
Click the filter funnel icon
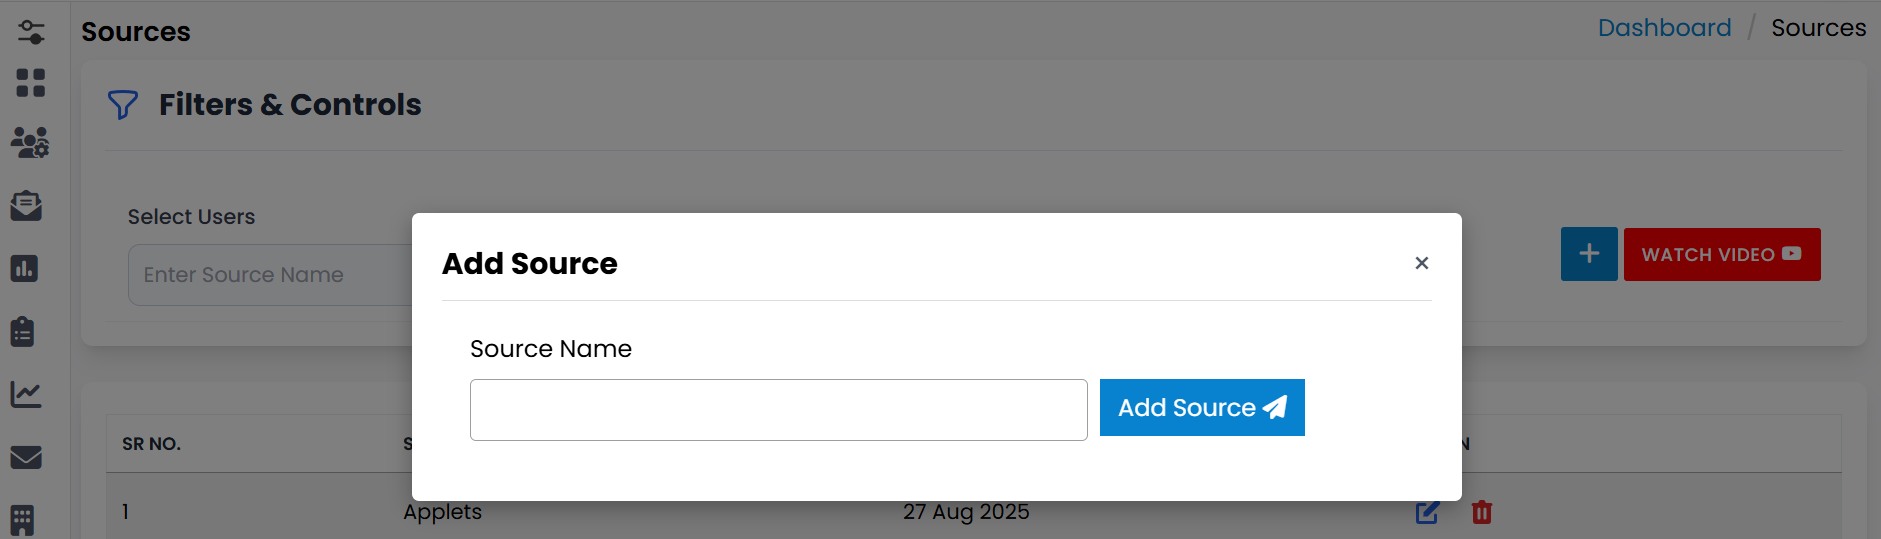point(122,105)
